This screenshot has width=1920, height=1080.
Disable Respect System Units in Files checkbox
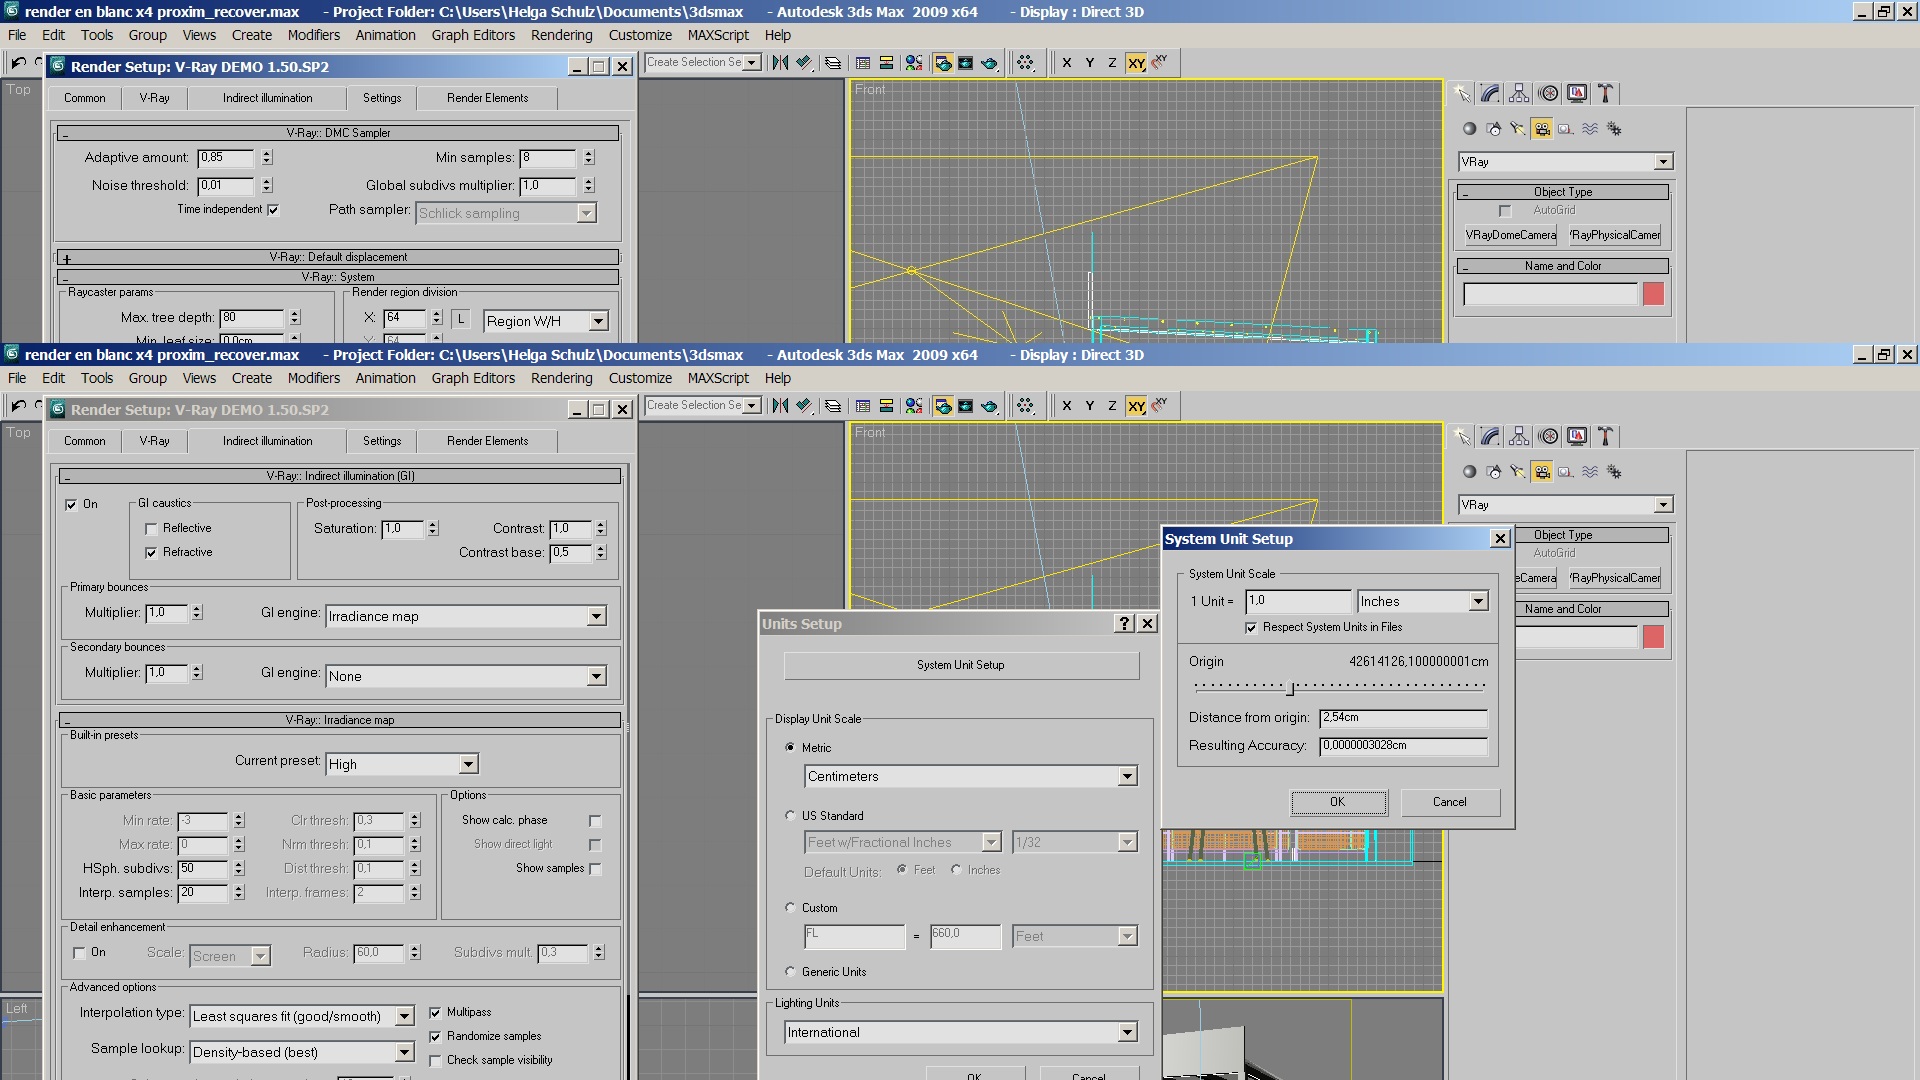click(x=1251, y=628)
